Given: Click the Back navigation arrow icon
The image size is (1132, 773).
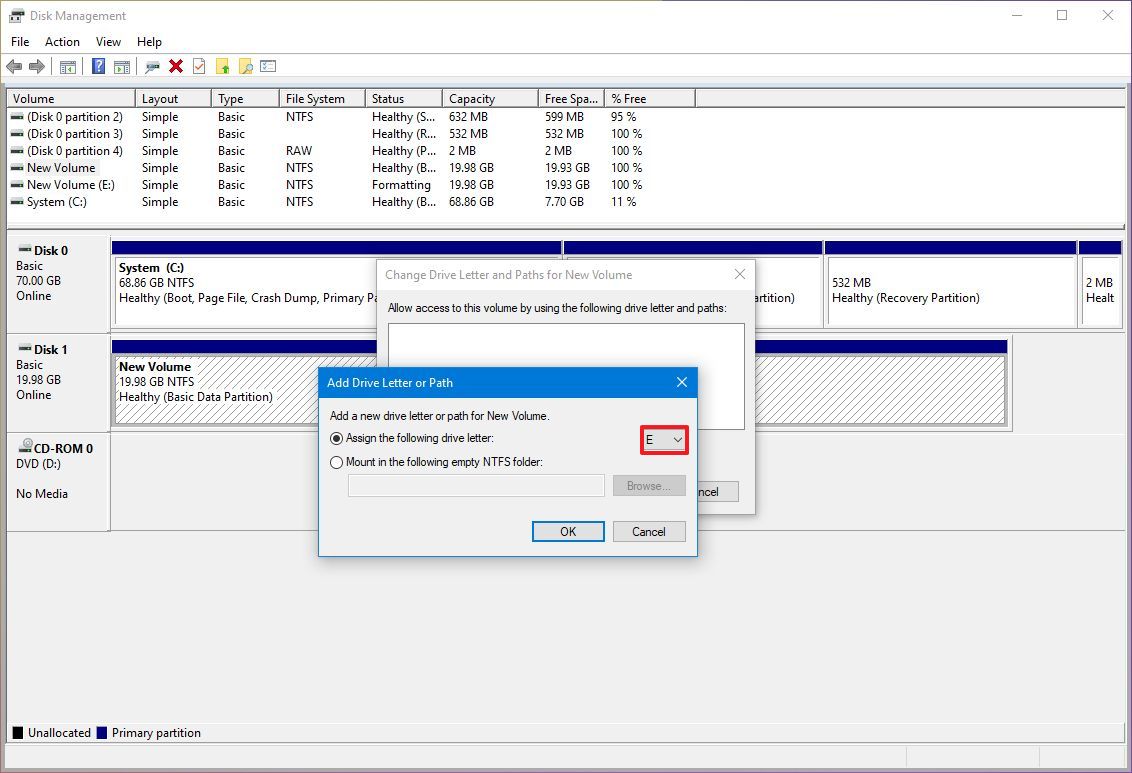Looking at the screenshot, I should [x=14, y=66].
